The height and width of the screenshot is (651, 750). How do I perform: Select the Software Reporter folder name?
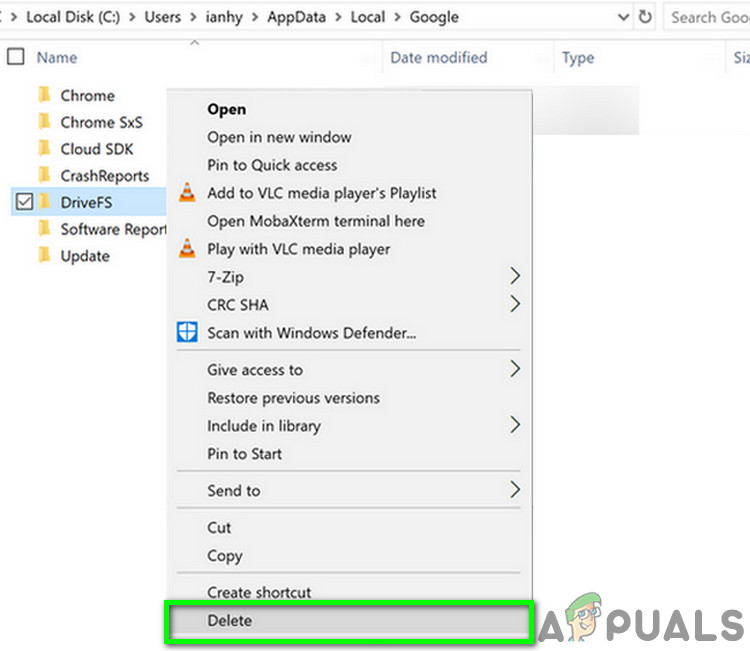click(113, 230)
